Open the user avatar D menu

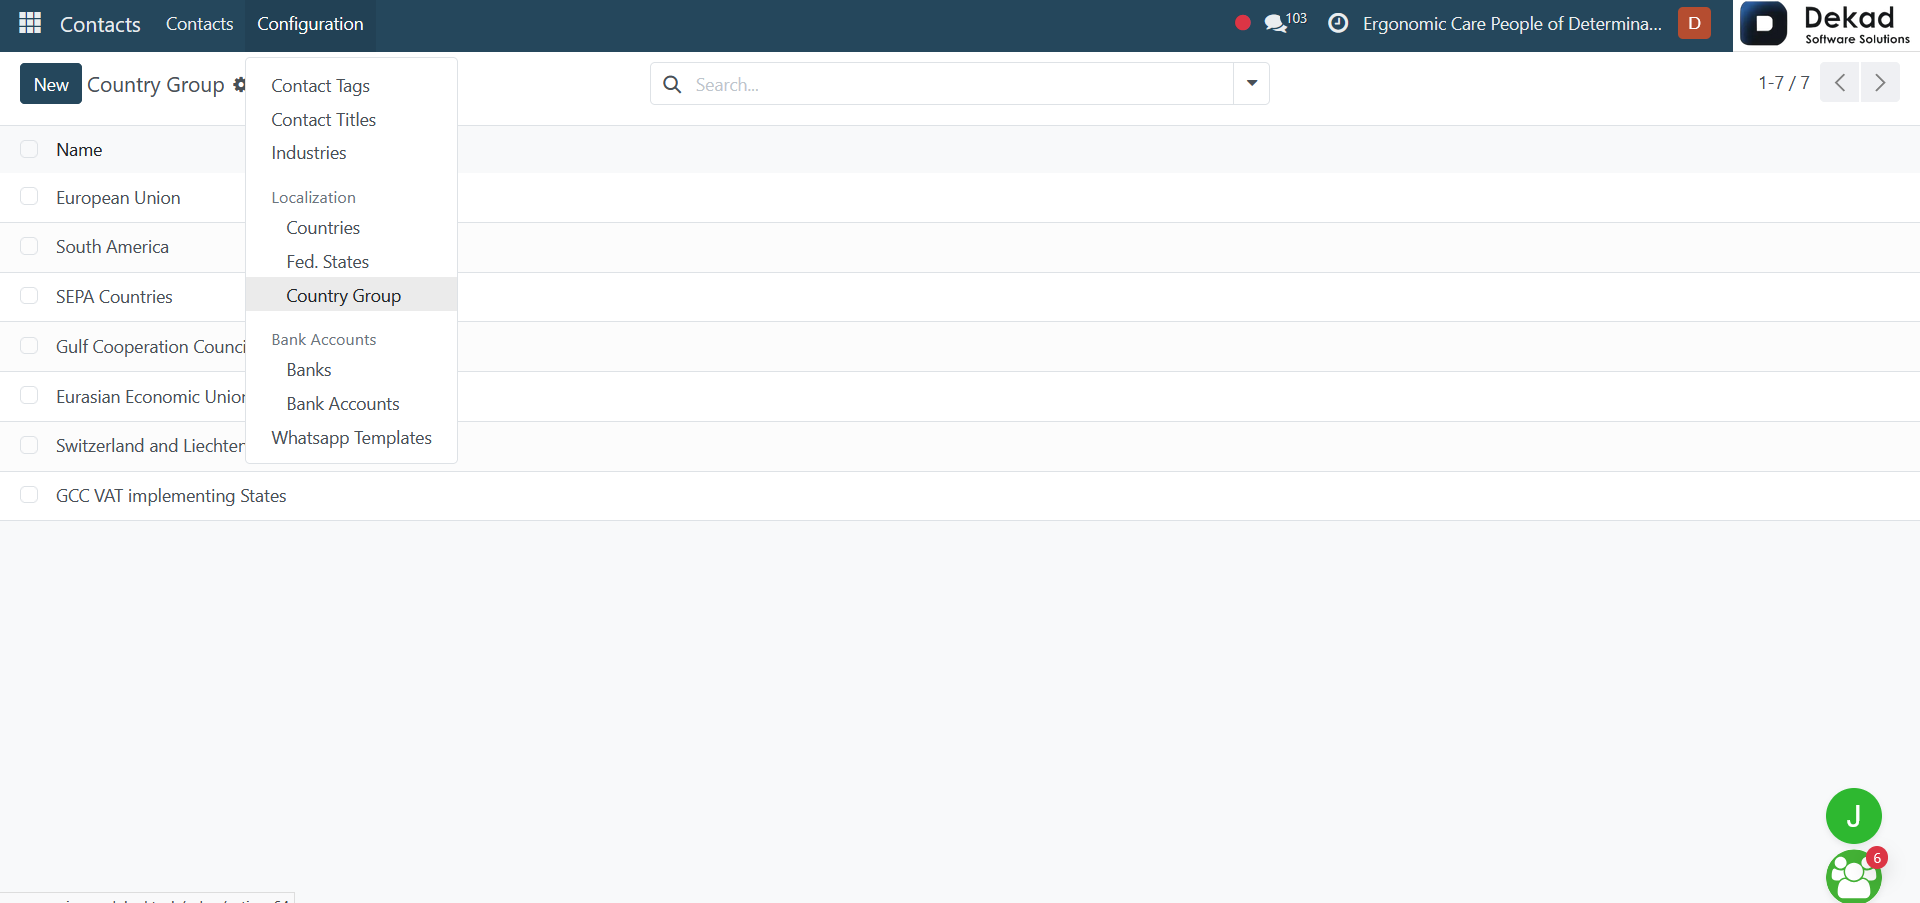(1694, 23)
